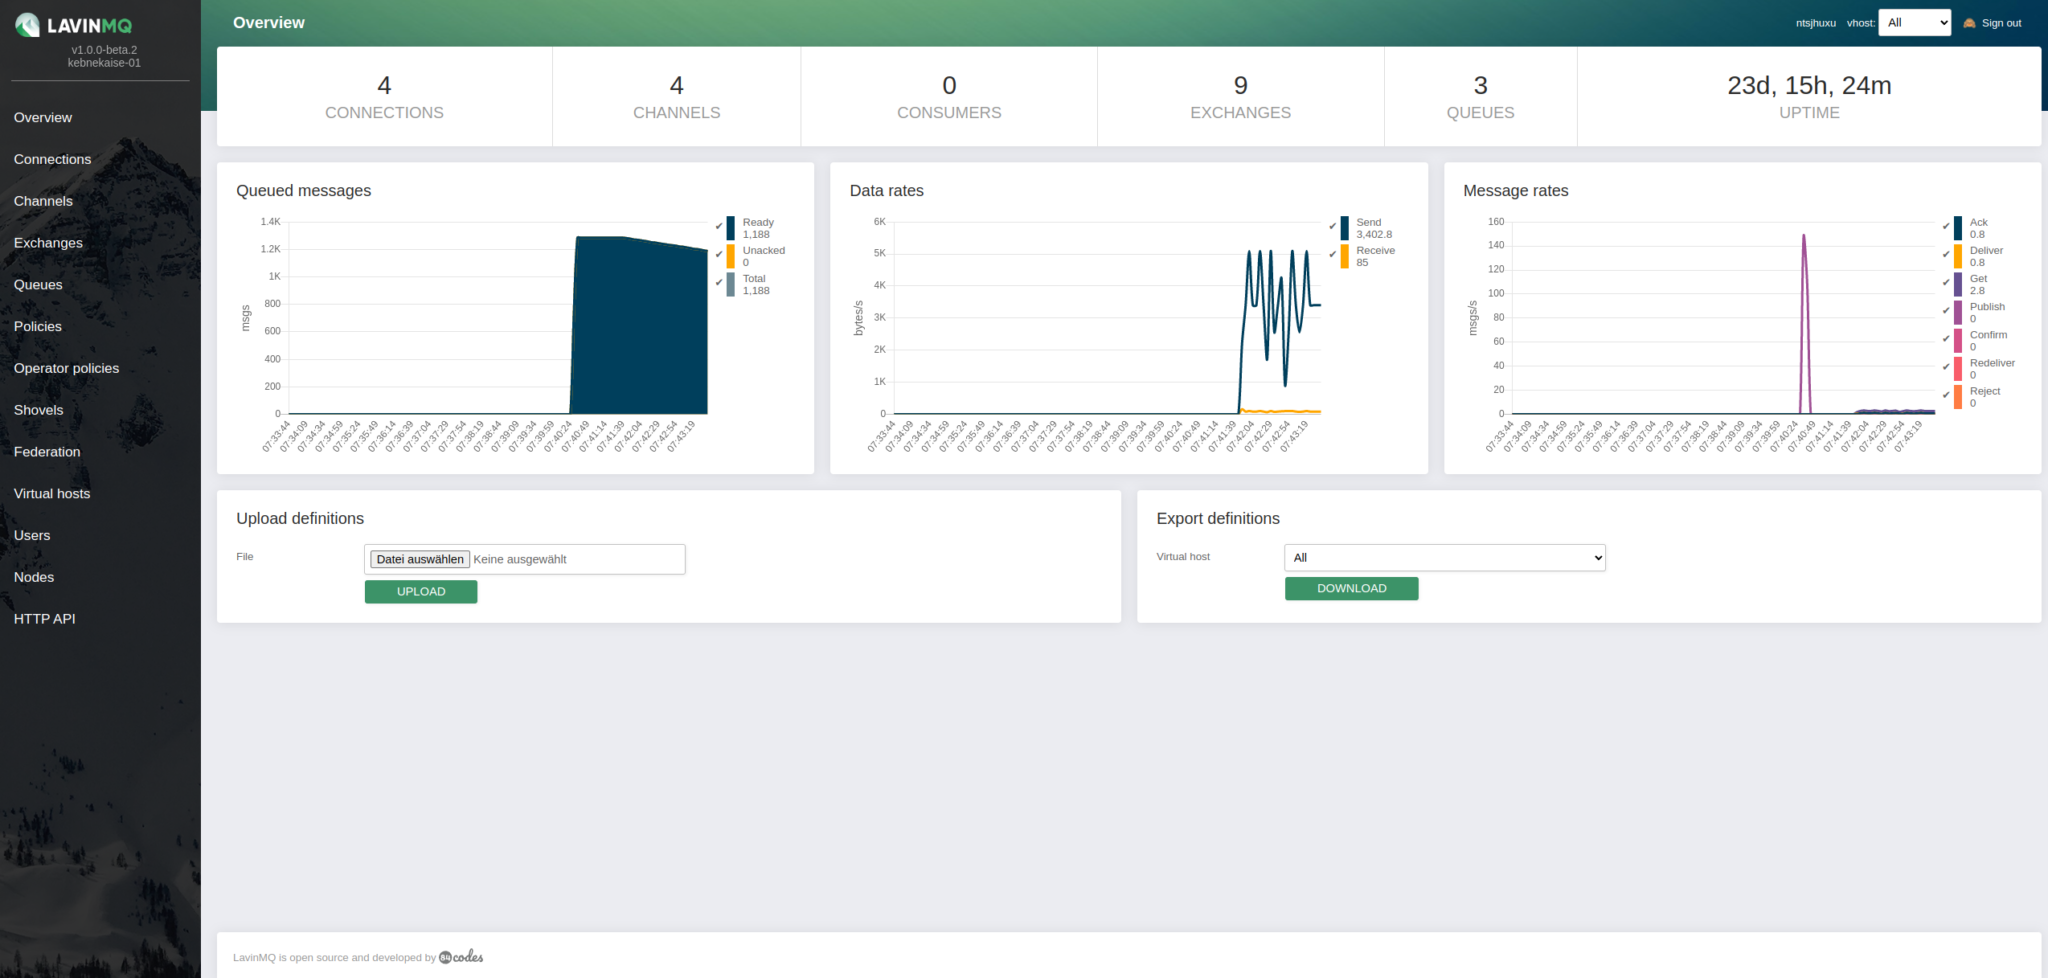This screenshot has height=978, width=2048.
Task: Open HTTP API documentation link
Action: point(45,619)
